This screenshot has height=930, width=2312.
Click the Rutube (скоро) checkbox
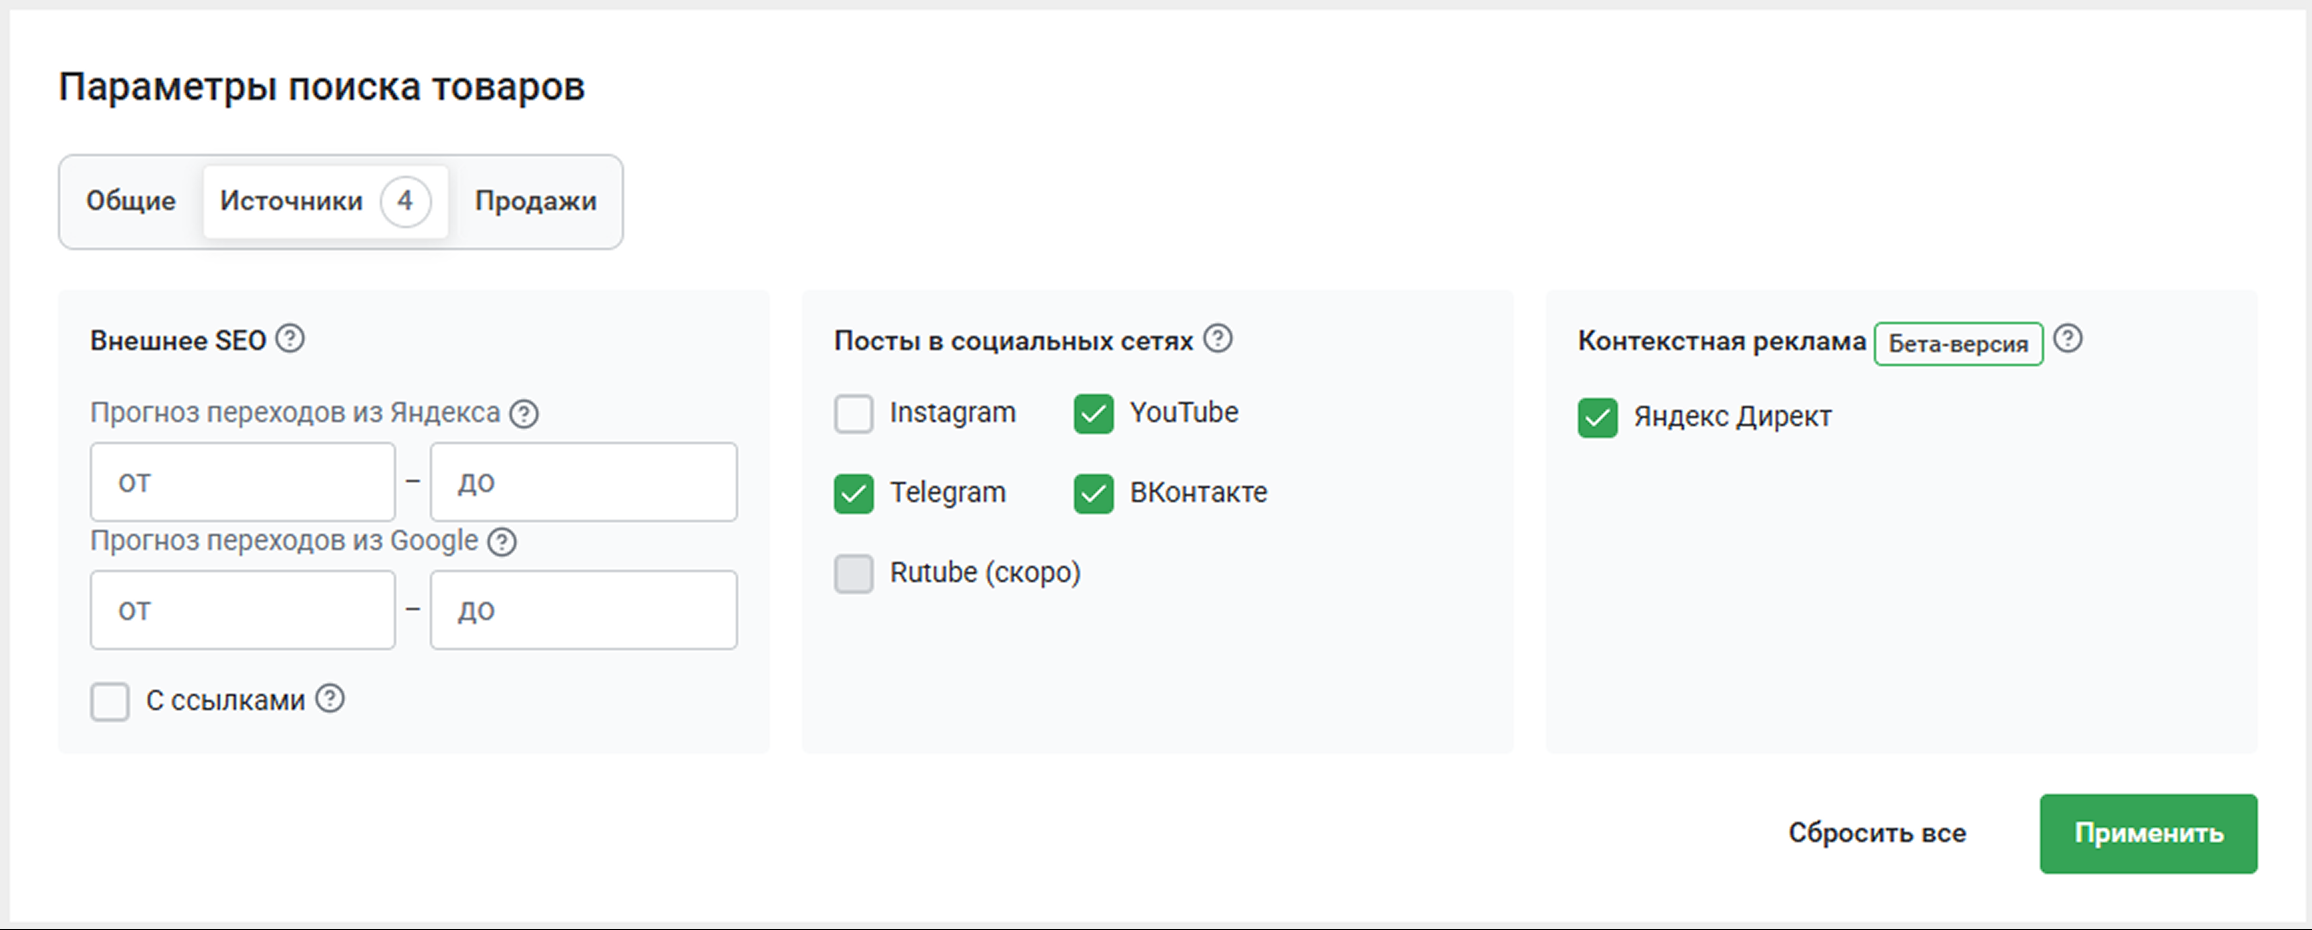coord(854,573)
